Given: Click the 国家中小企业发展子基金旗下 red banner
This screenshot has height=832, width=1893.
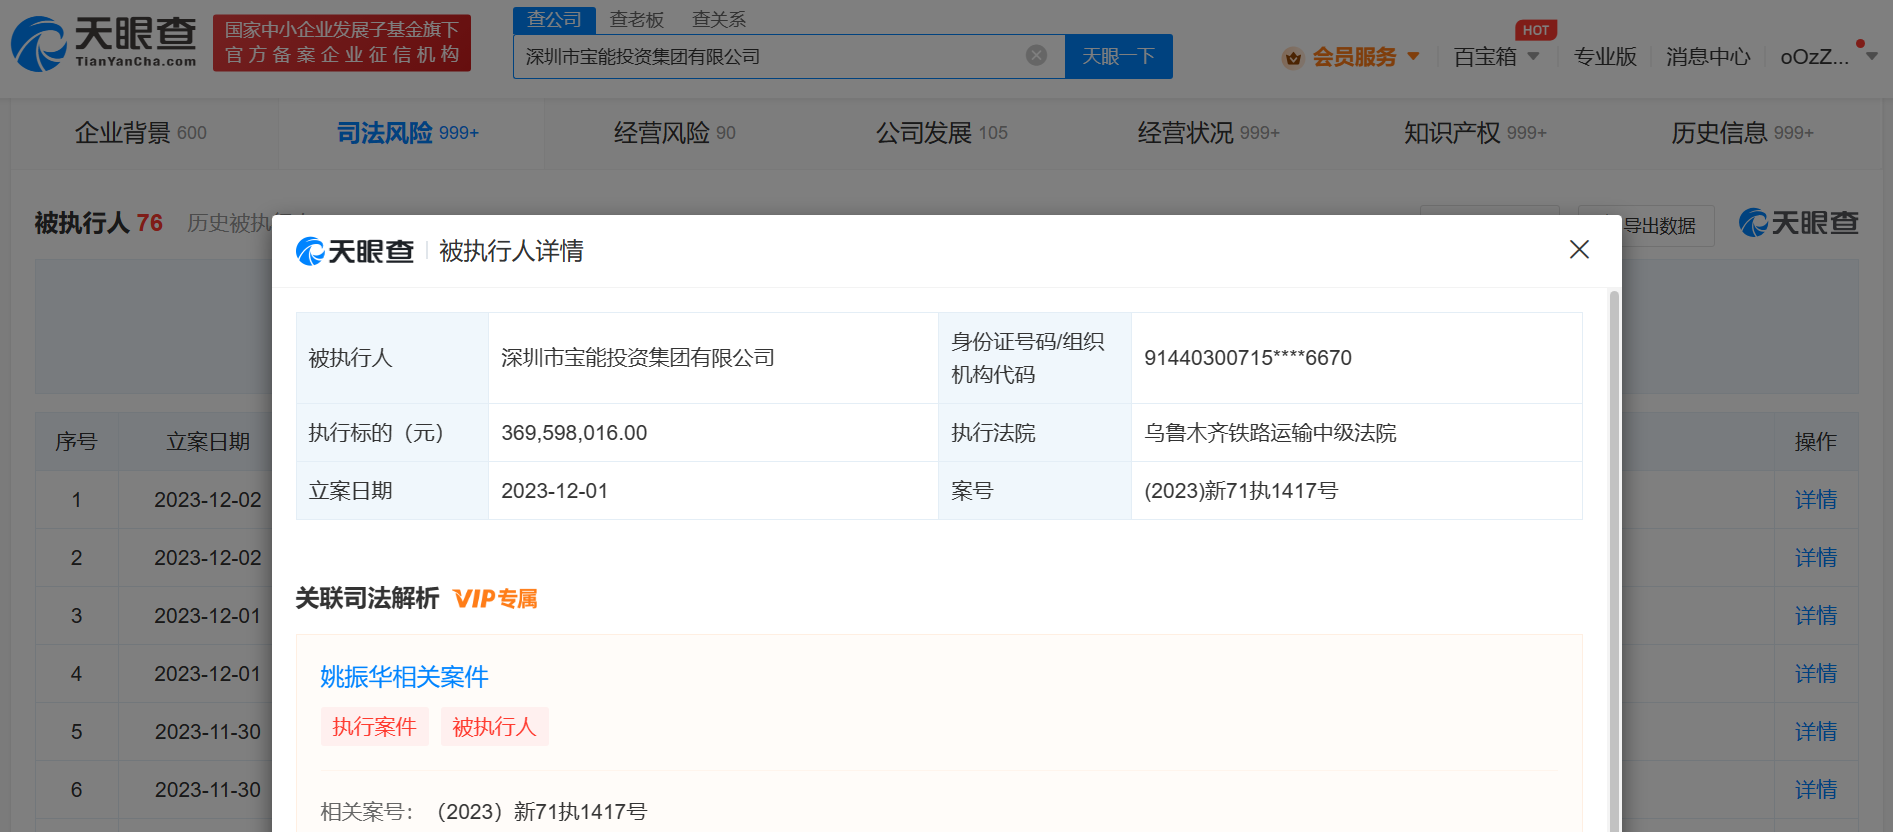Looking at the screenshot, I should (x=342, y=43).
